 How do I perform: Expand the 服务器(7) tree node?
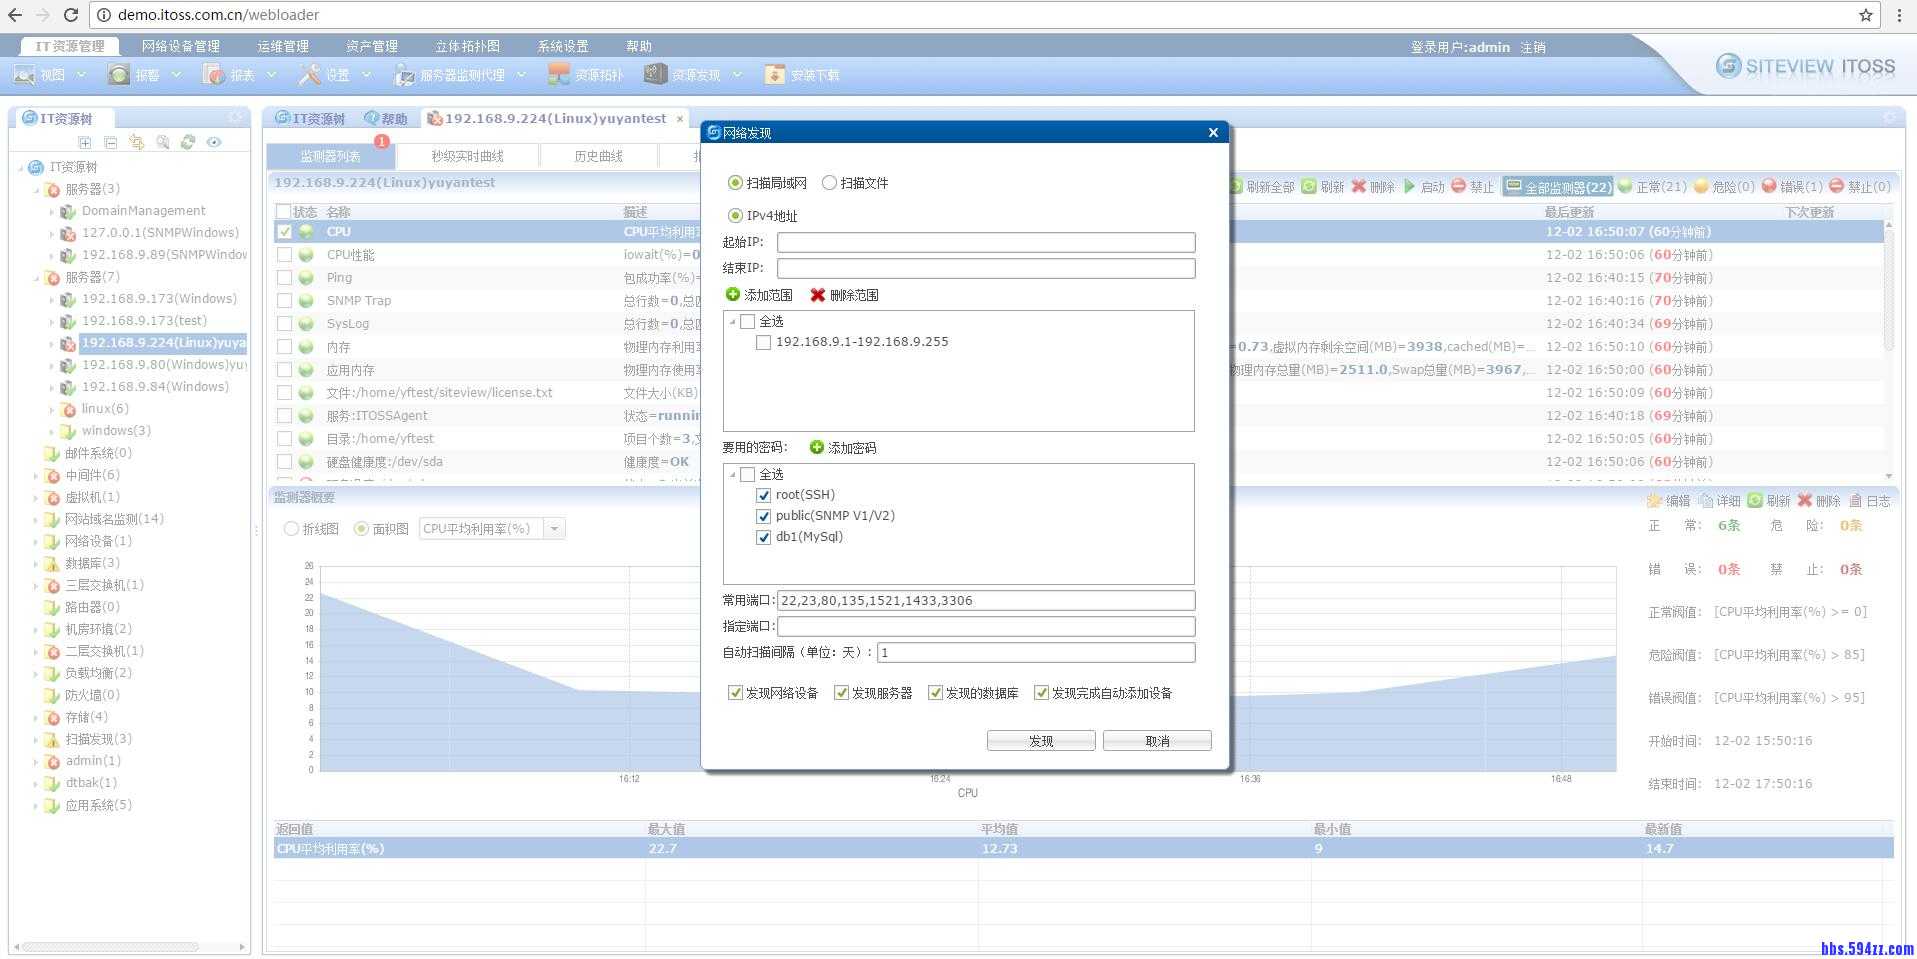pyautogui.click(x=37, y=277)
